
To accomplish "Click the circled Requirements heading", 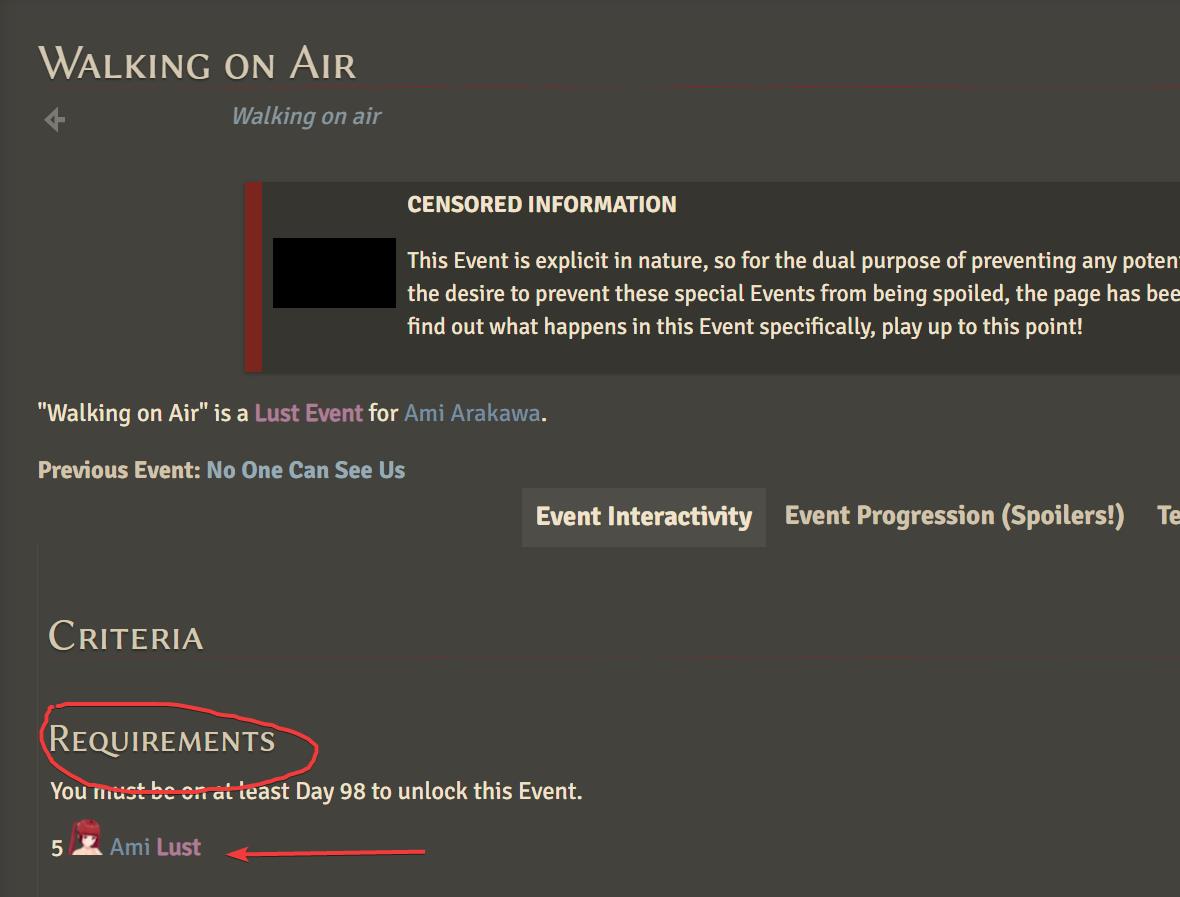I will point(162,741).
